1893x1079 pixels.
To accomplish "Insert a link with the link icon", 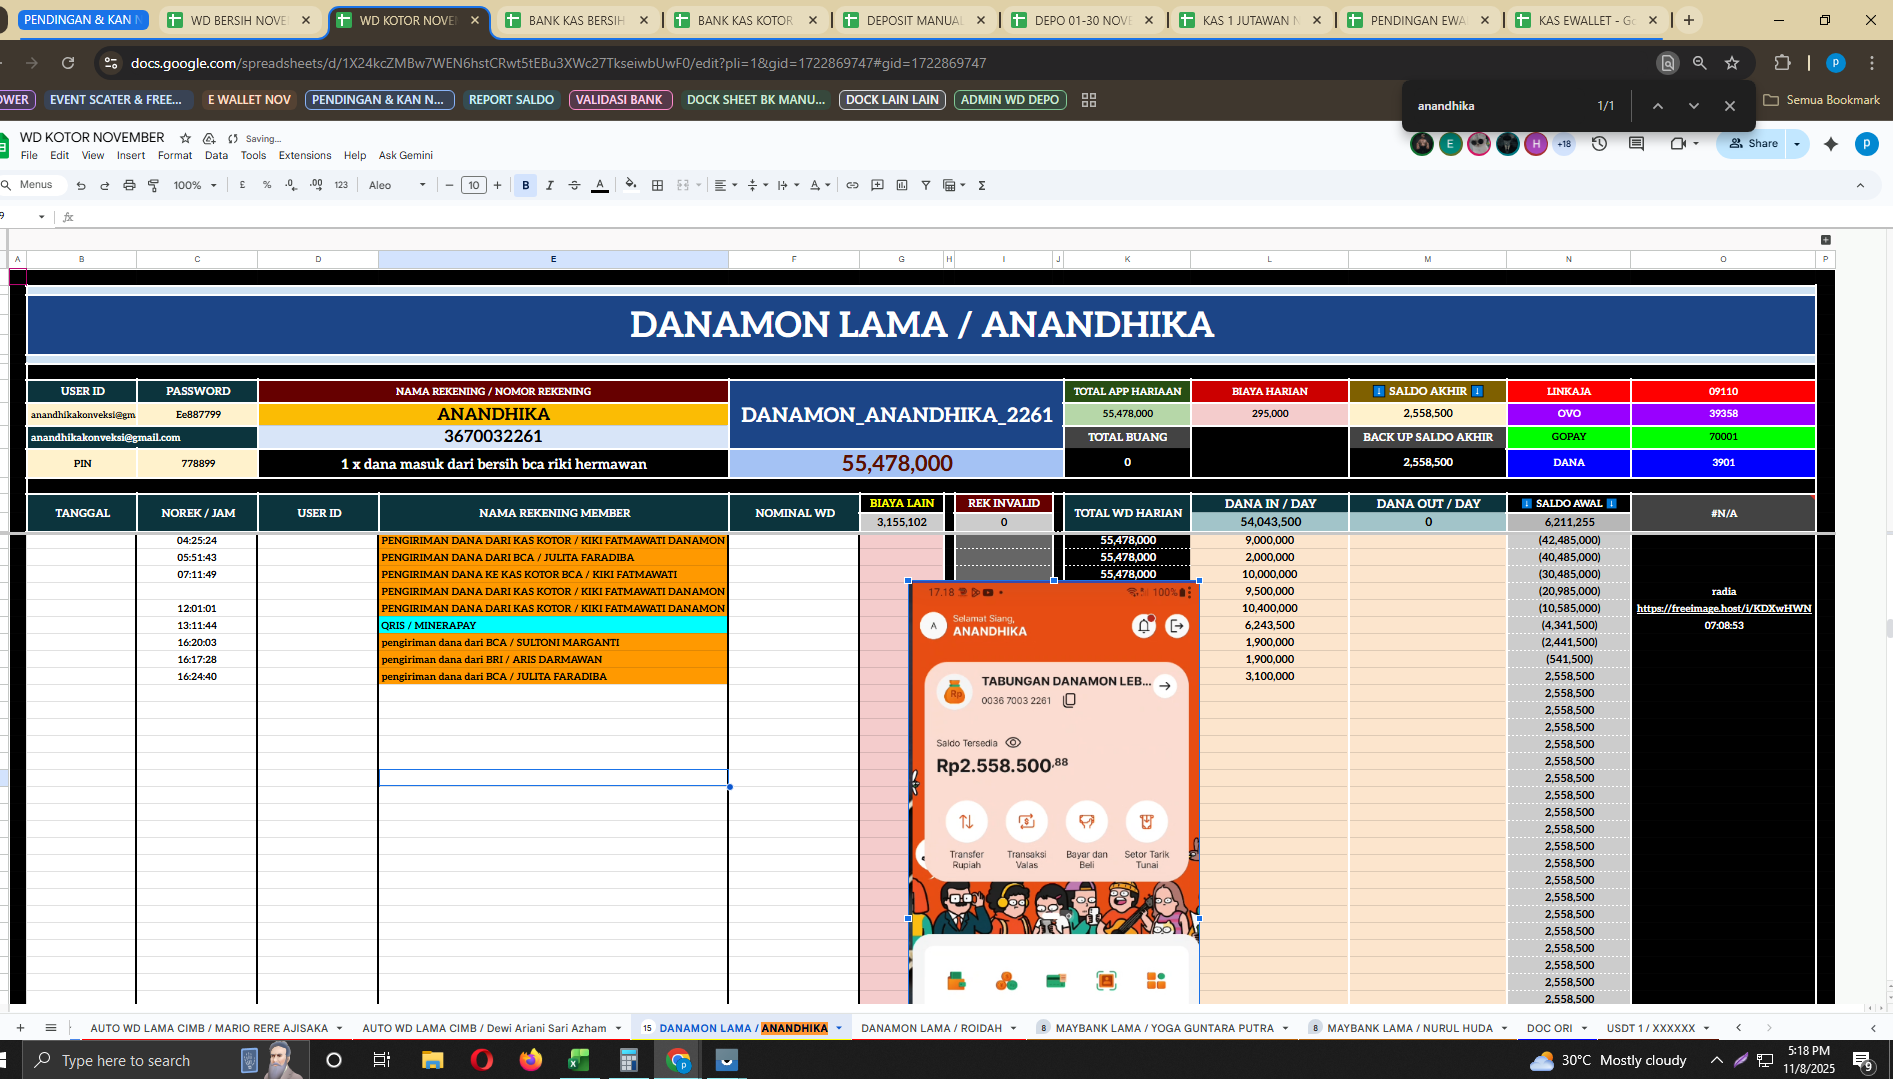I will [852, 185].
